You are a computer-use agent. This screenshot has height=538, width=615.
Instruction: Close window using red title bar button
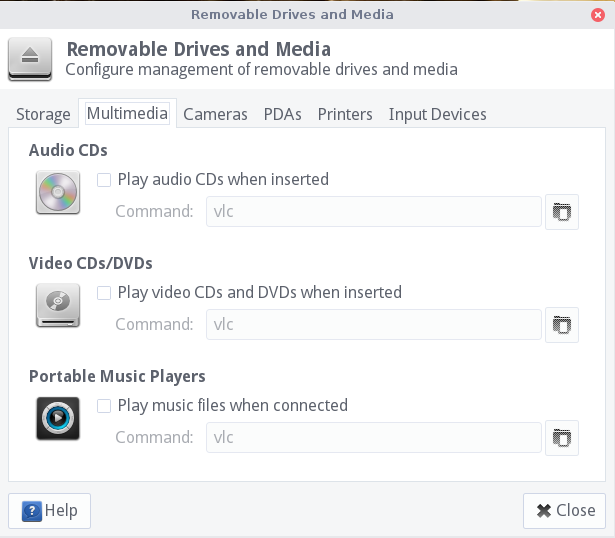(599, 14)
